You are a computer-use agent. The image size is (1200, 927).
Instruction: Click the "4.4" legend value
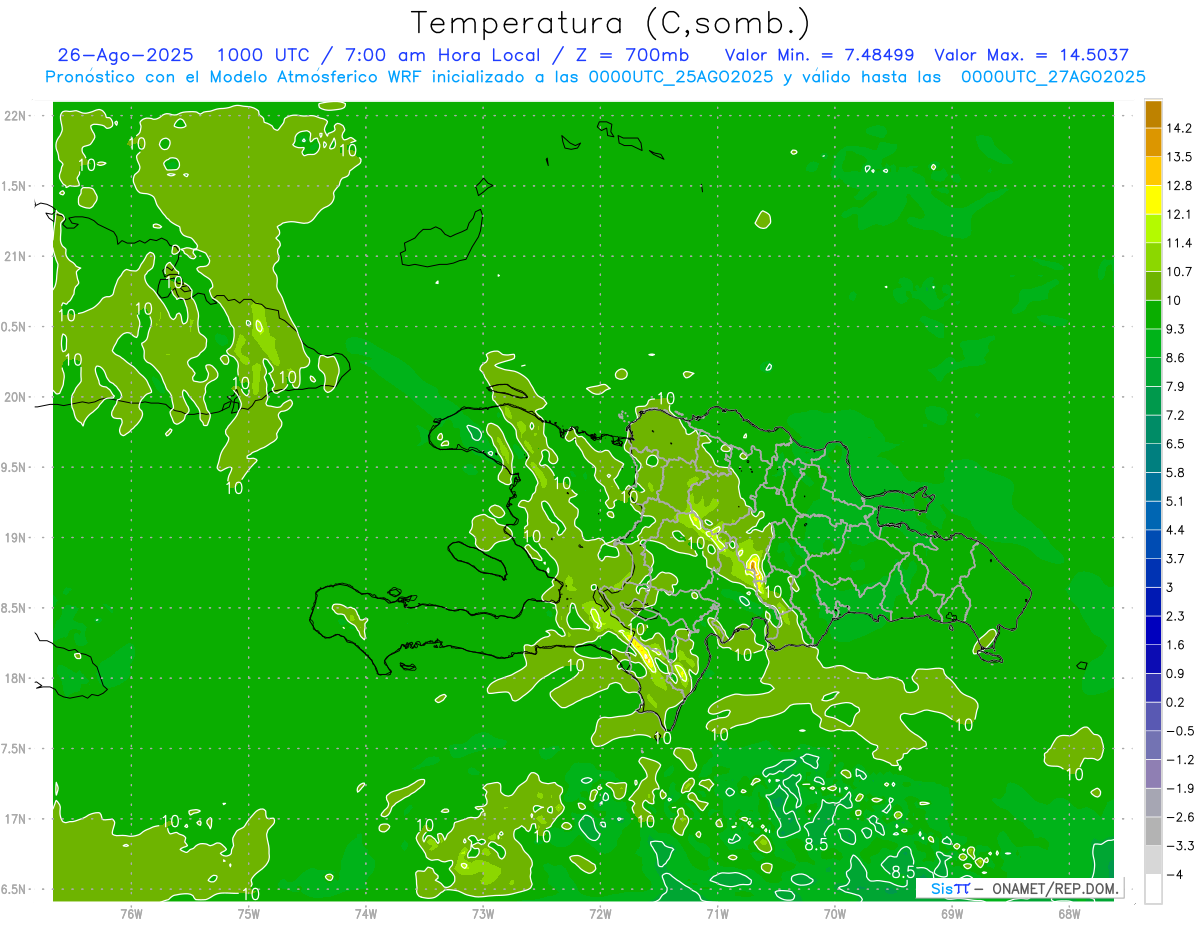tap(1175, 530)
